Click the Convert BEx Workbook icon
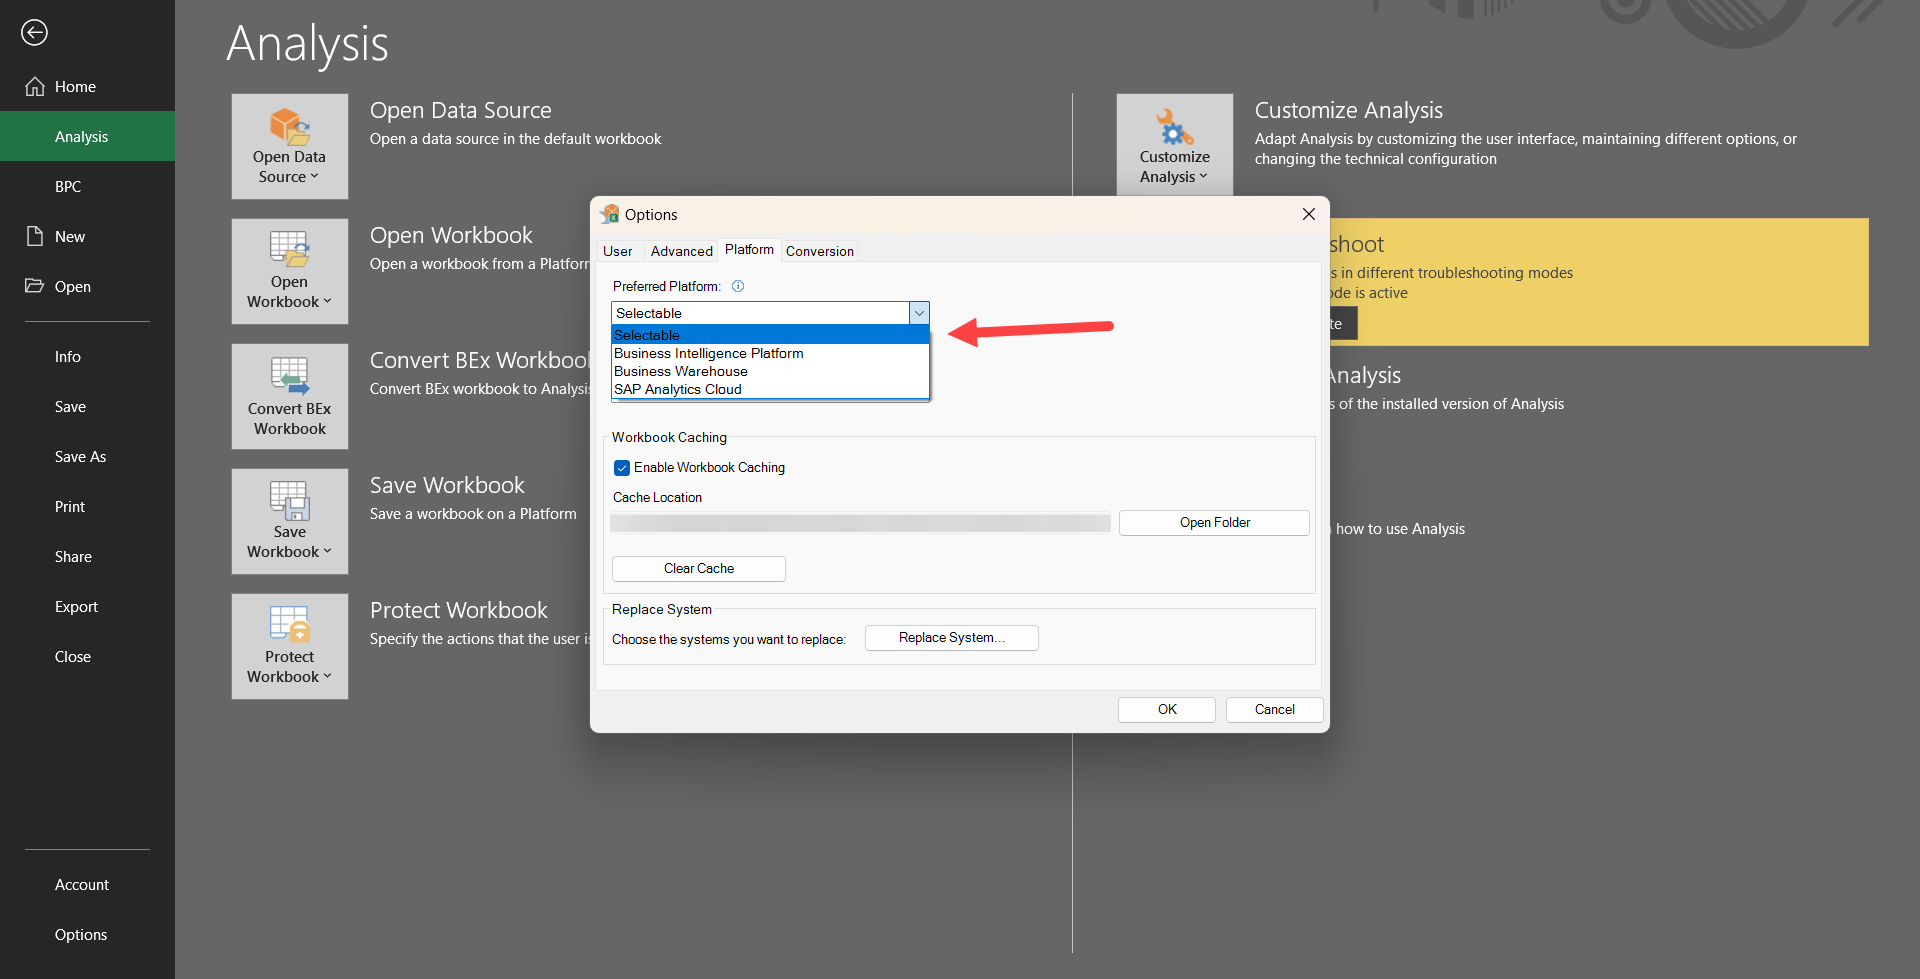The height and width of the screenshot is (979, 1920). pos(290,376)
